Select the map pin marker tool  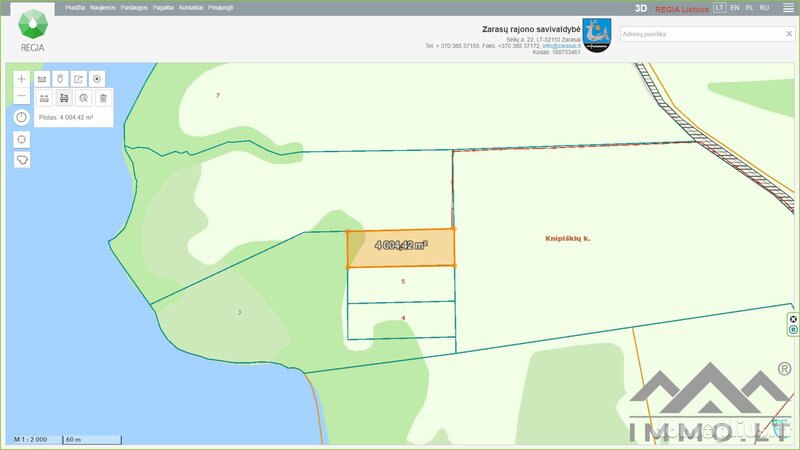(x=60, y=79)
